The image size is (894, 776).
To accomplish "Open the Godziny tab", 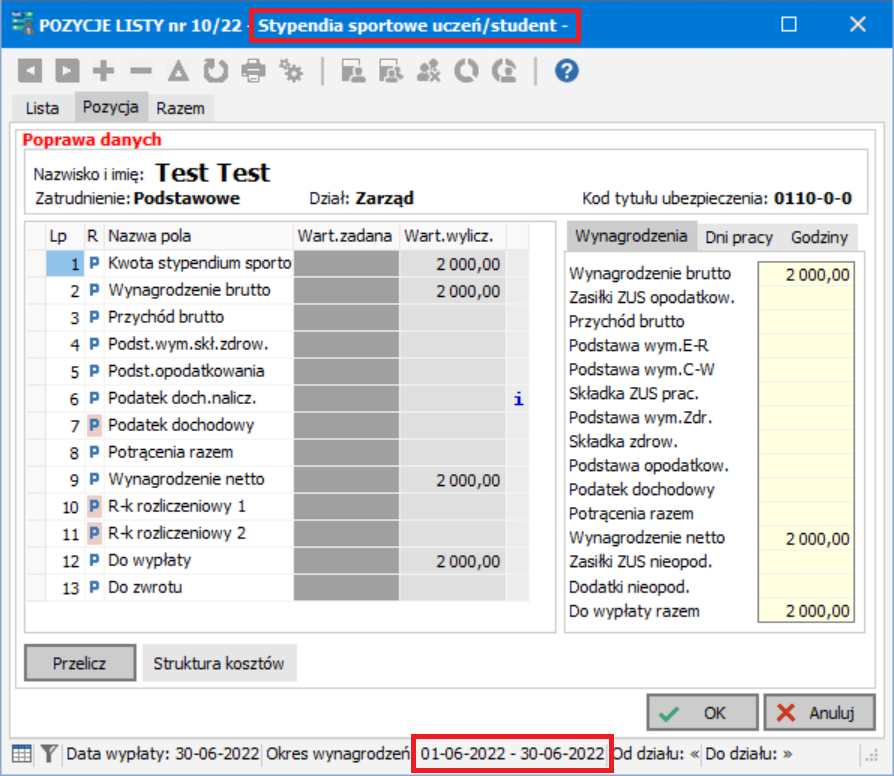I will [x=819, y=237].
